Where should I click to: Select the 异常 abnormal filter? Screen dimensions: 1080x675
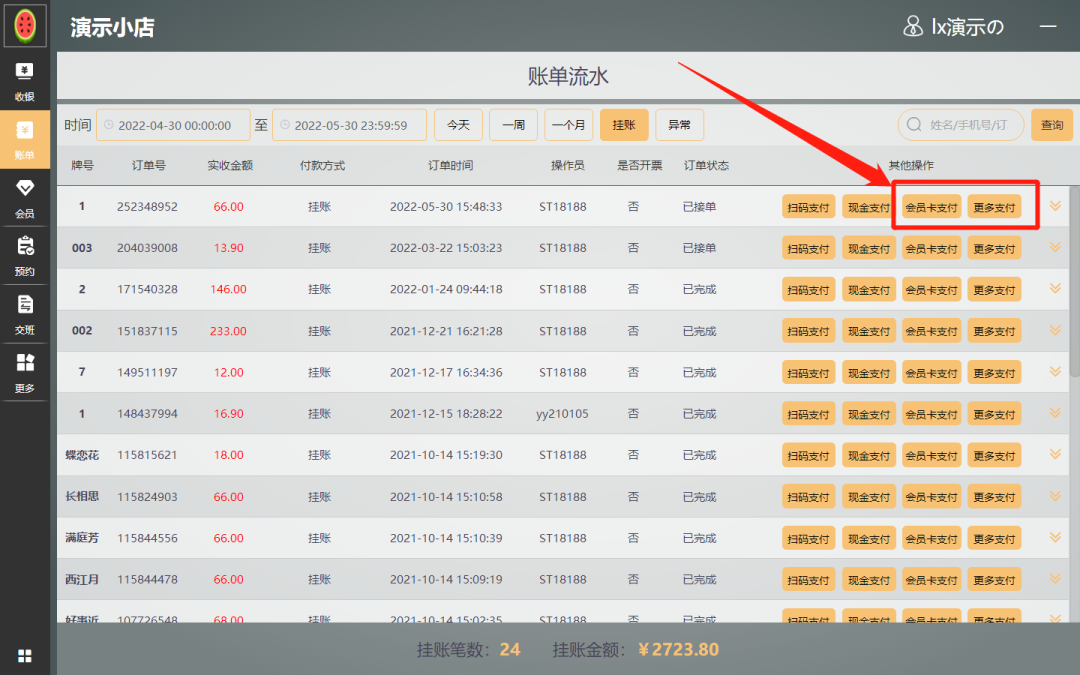[679, 125]
